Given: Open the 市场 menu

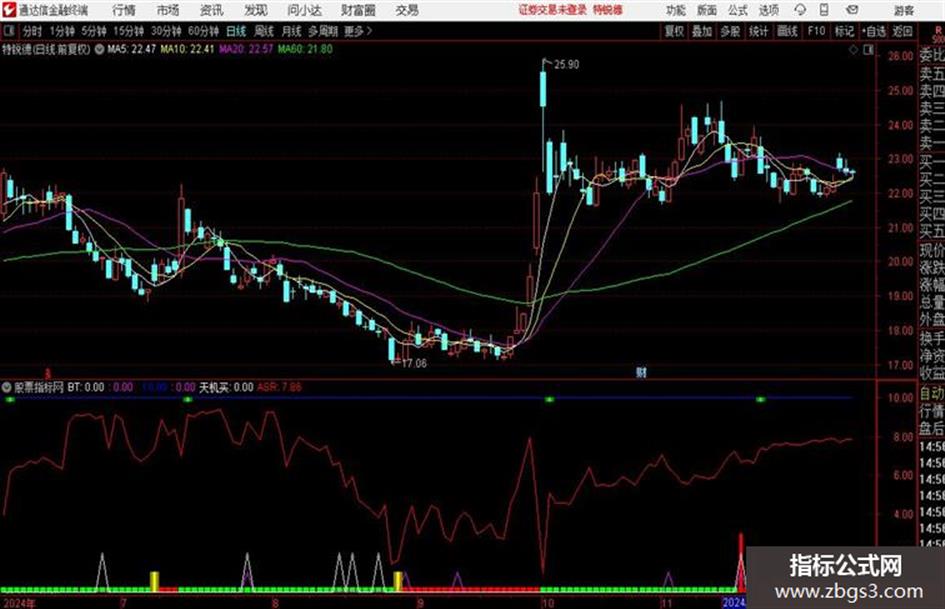Looking at the screenshot, I should click(168, 10).
